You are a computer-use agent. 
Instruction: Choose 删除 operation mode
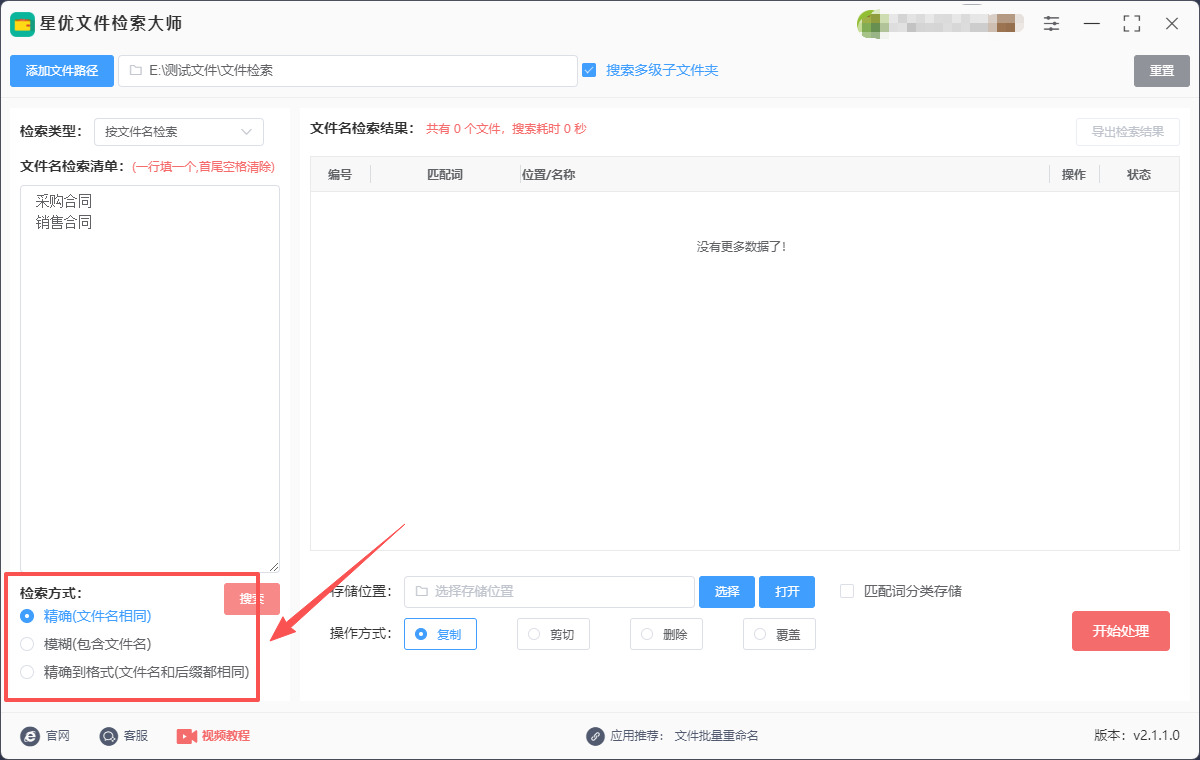coord(666,634)
